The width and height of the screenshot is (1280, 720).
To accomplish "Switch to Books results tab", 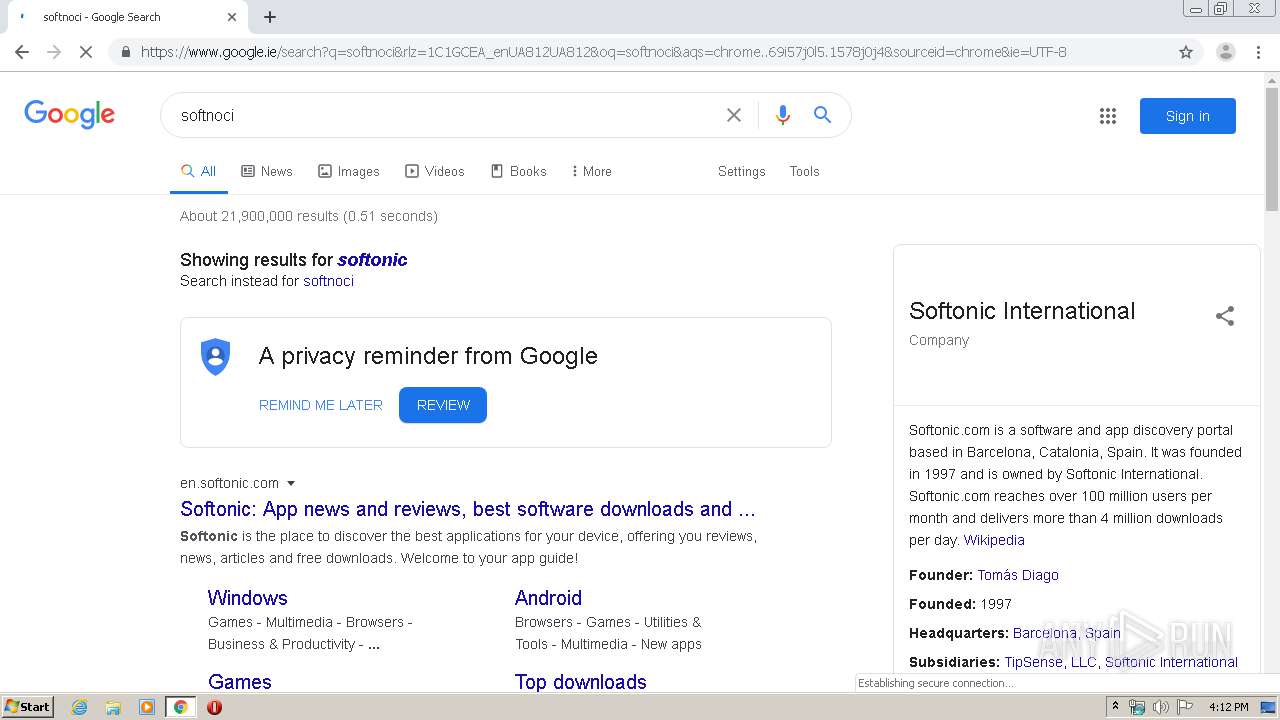I will point(519,171).
